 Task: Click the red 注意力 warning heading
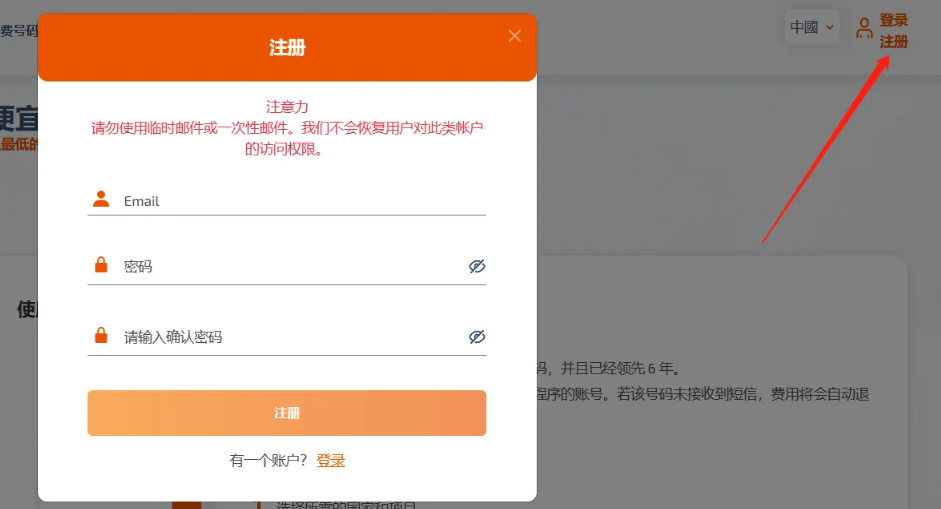287,107
